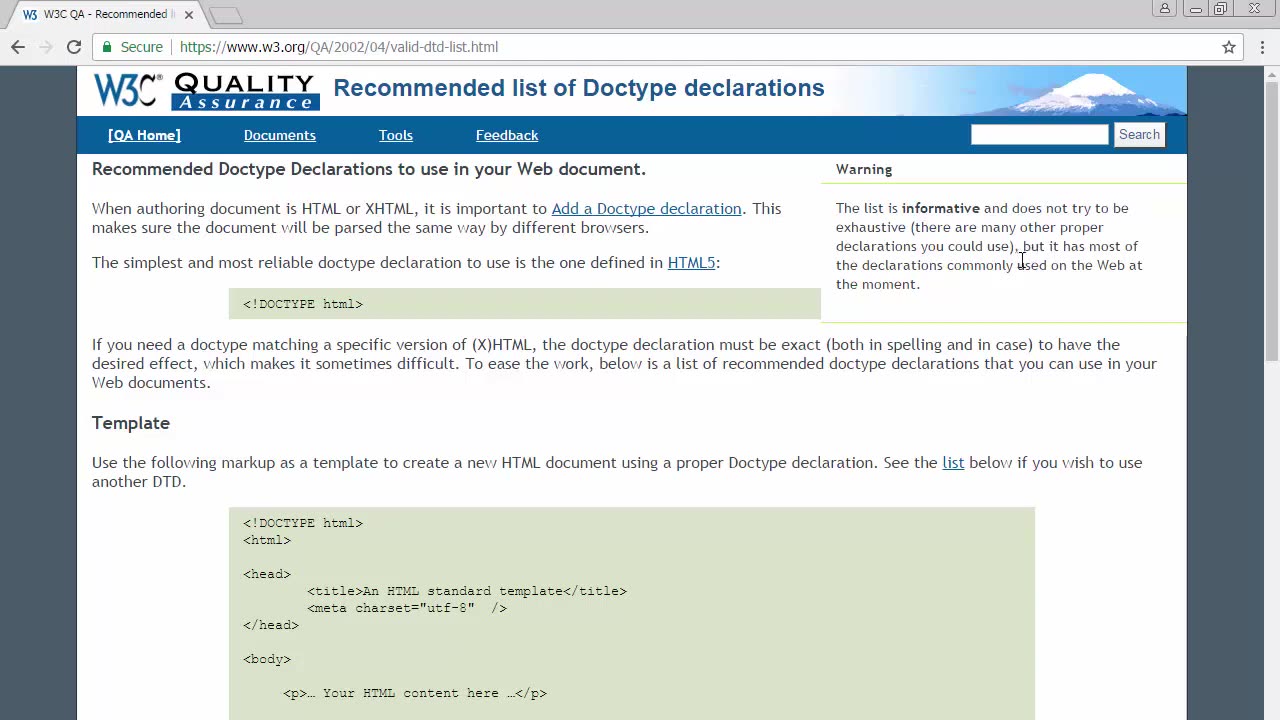Click the short <!DOCTYPE html> code box
Image resolution: width=1280 pixels, height=720 pixels.
[x=525, y=304]
